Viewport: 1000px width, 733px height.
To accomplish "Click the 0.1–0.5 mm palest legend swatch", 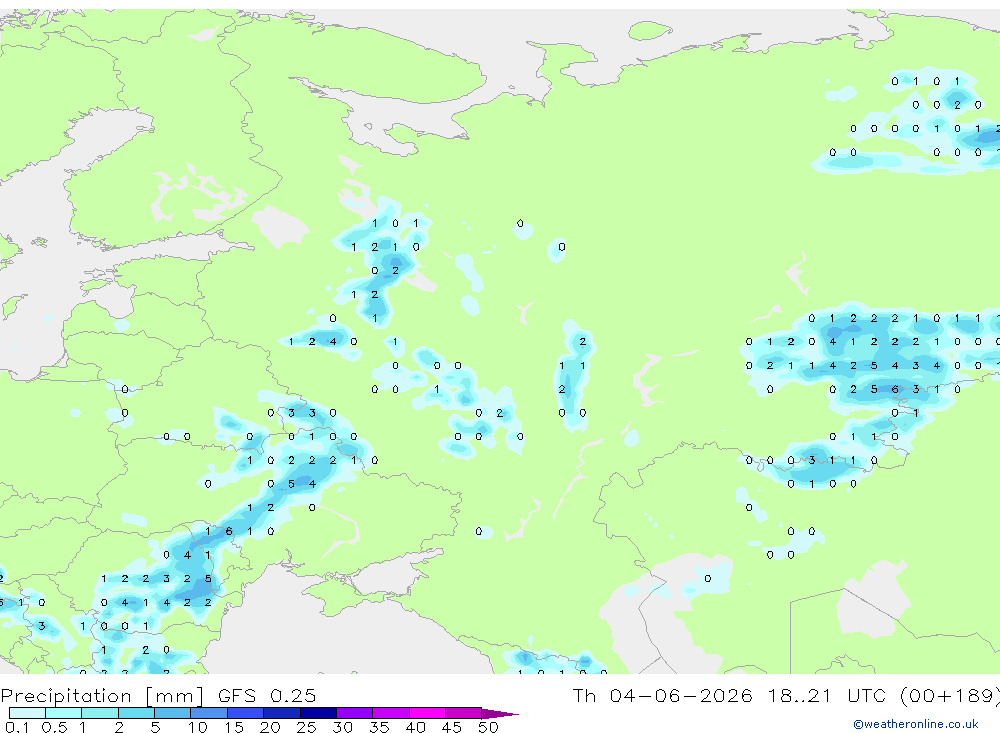I will tap(27, 713).
